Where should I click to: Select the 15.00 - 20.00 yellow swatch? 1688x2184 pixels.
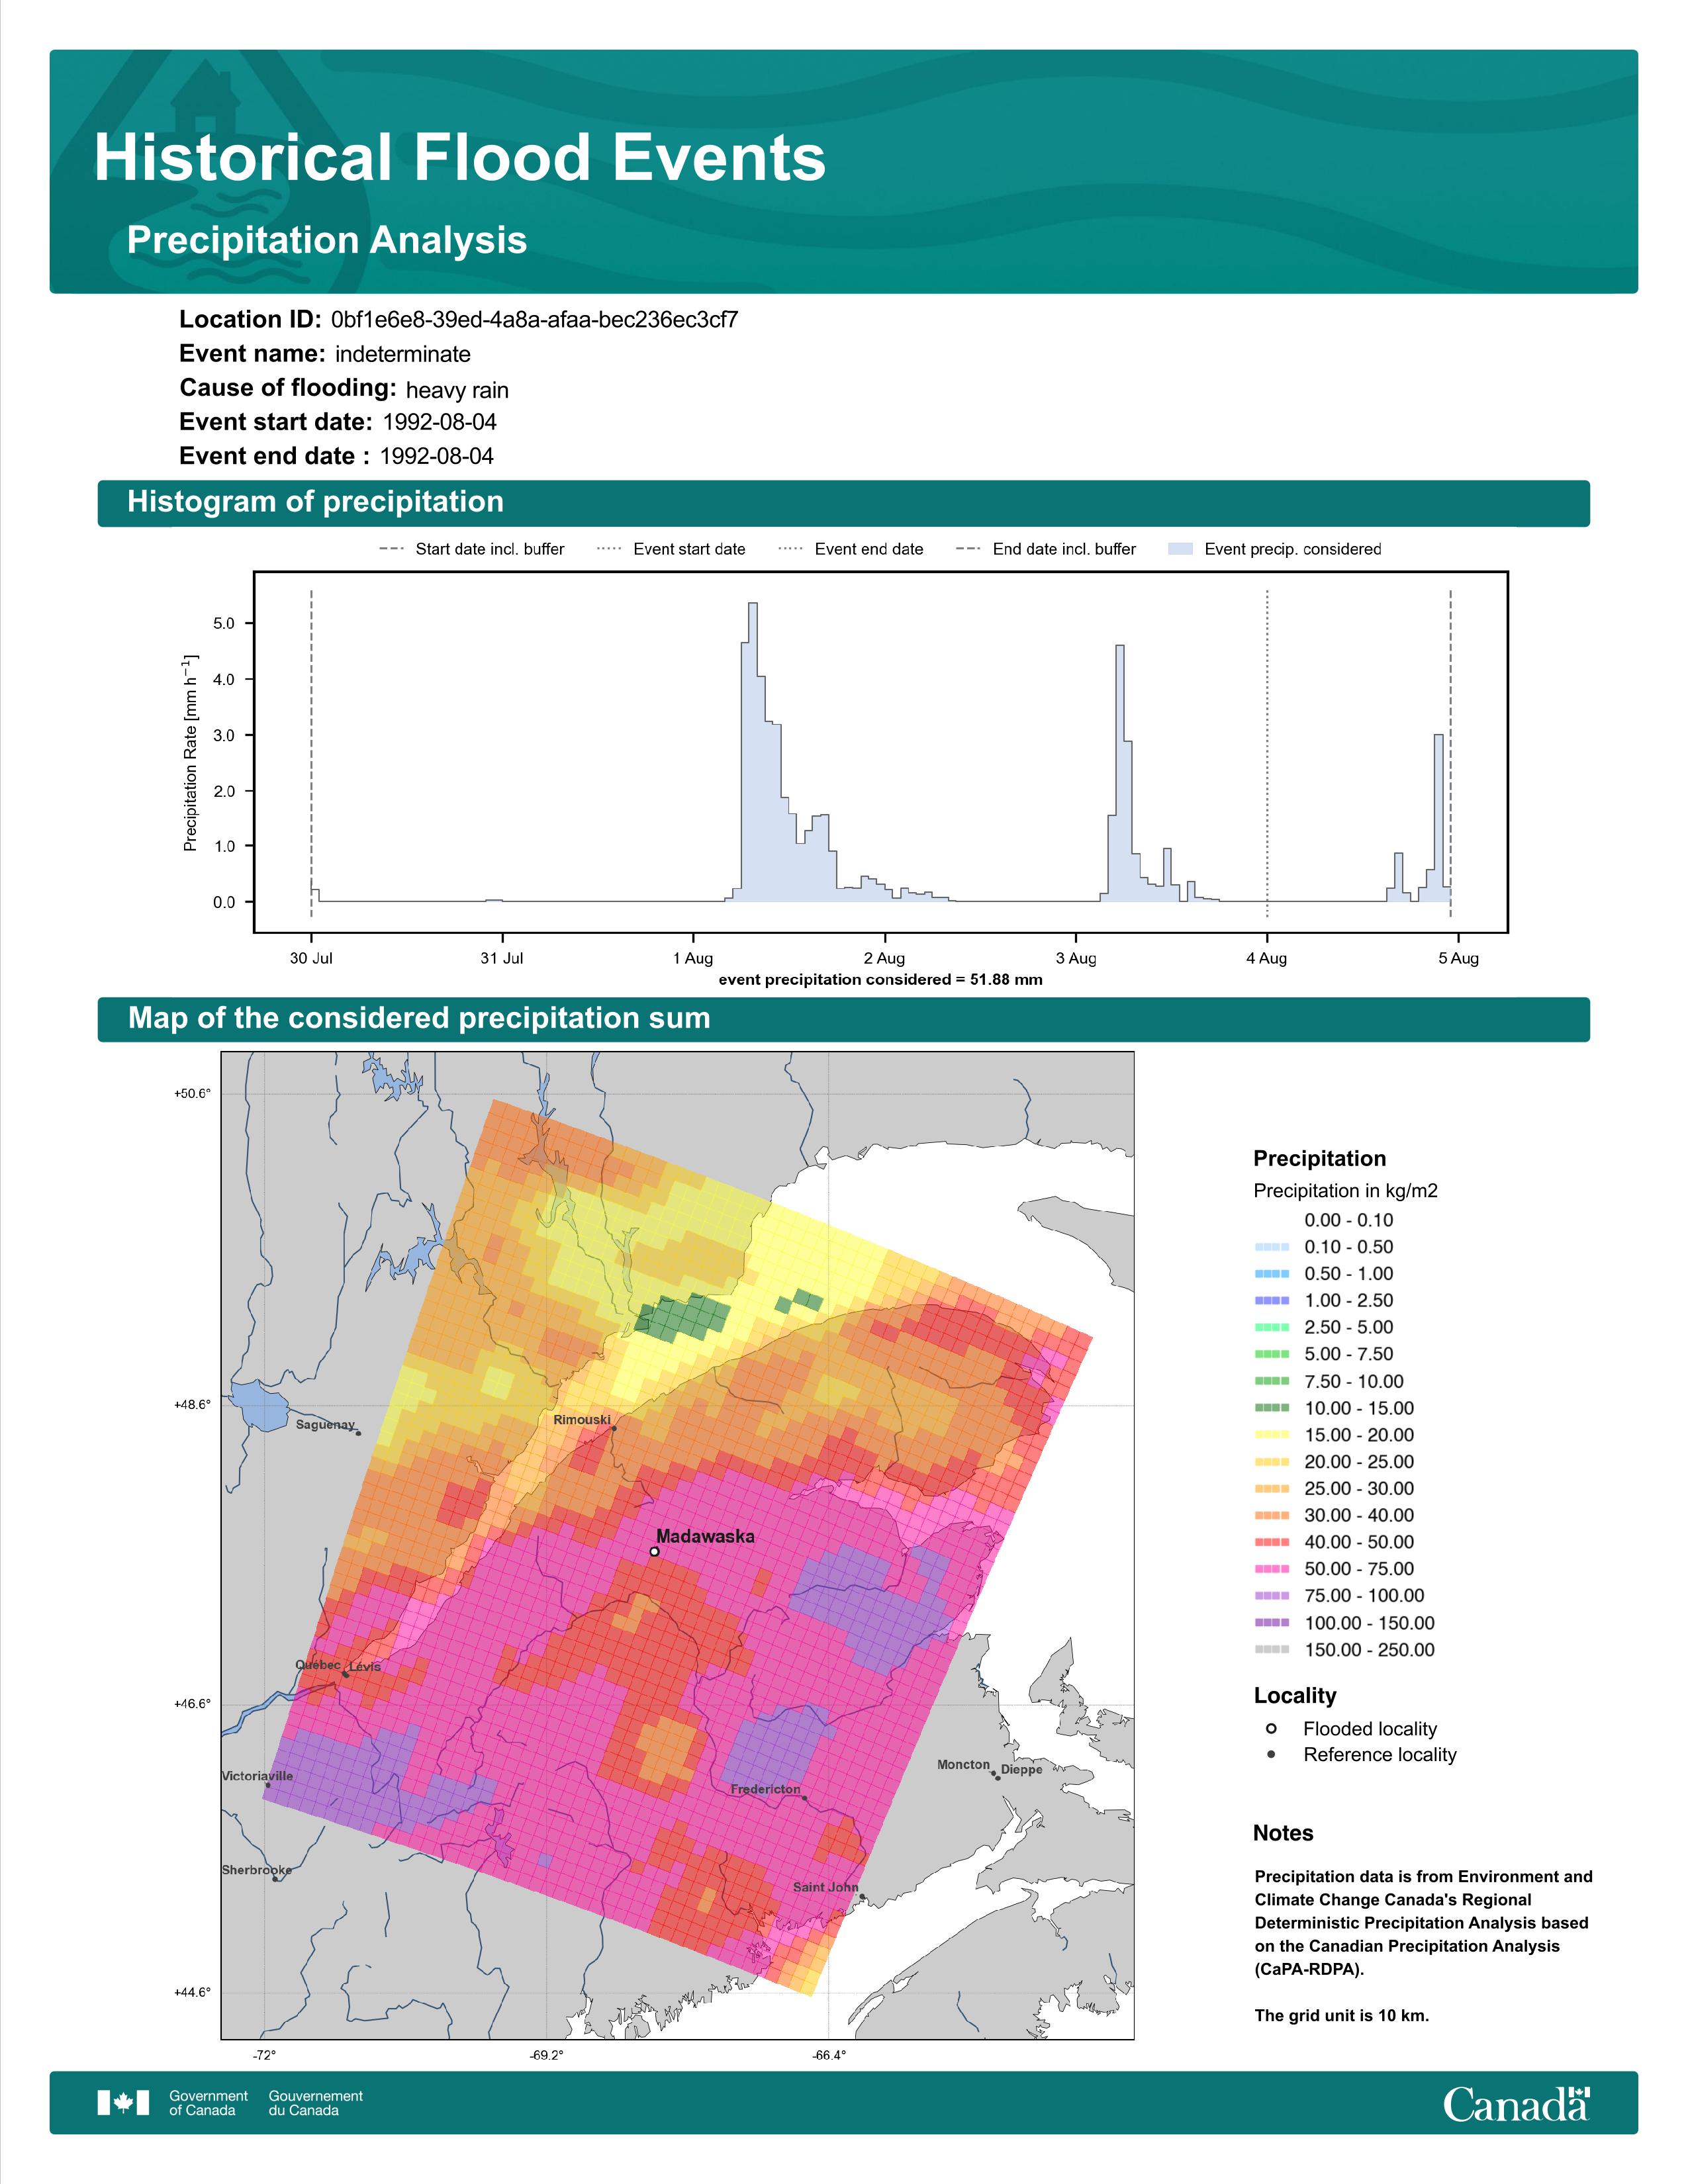tap(1271, 1434)
